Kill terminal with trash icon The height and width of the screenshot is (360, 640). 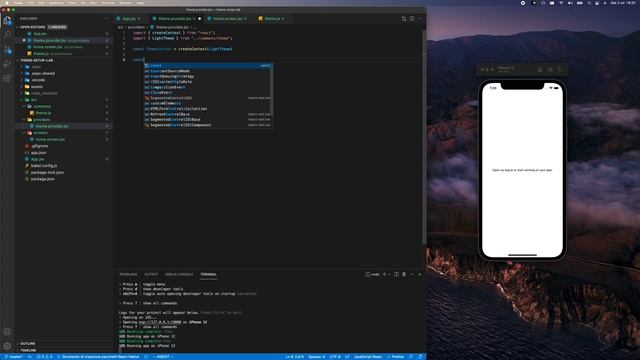[404, 274]
